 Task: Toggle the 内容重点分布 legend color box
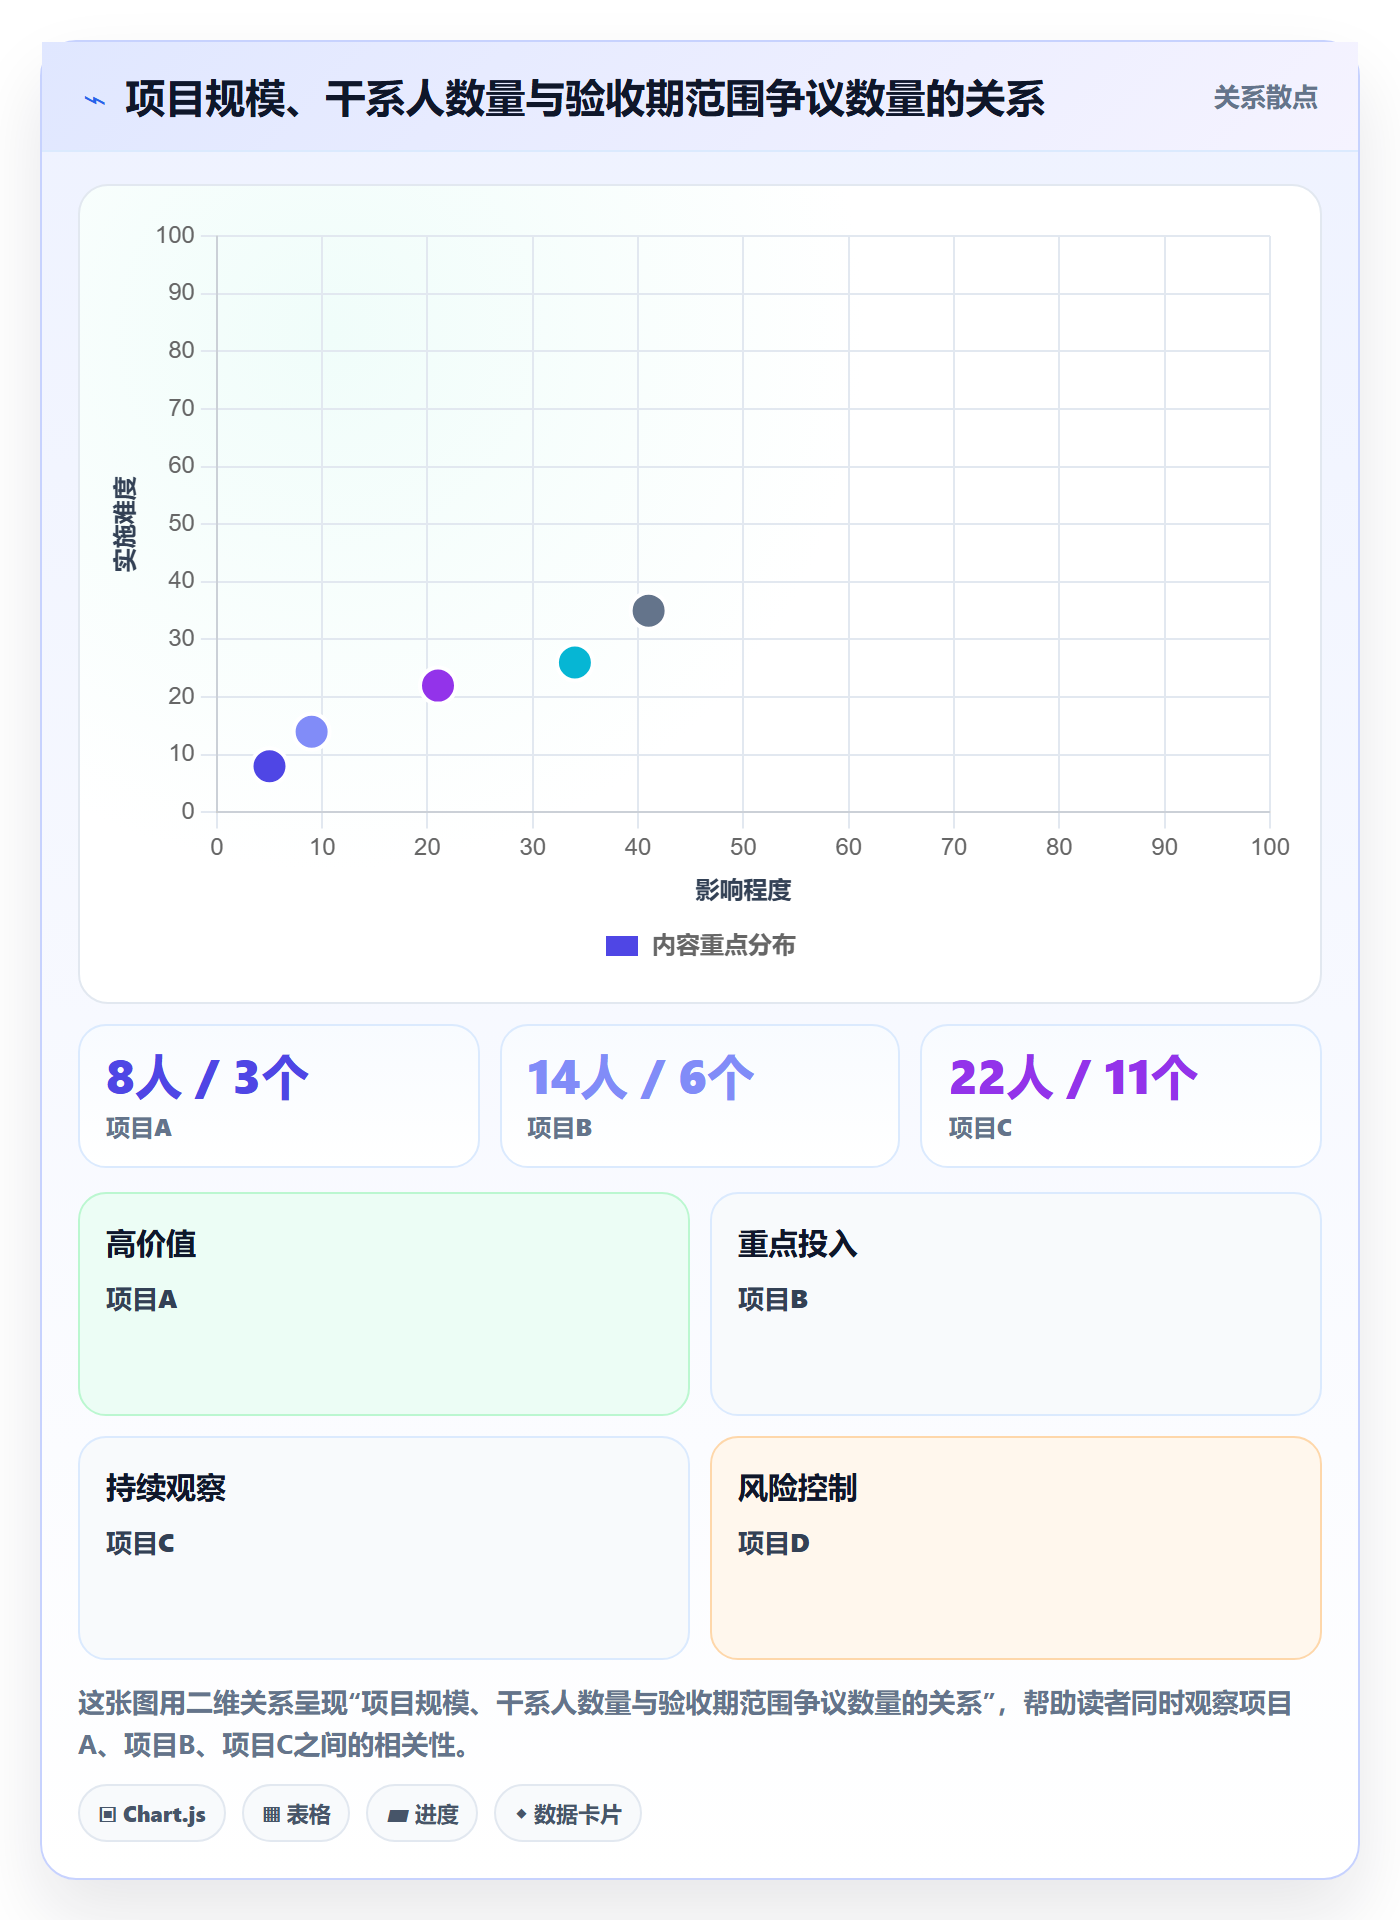(621, 946)
